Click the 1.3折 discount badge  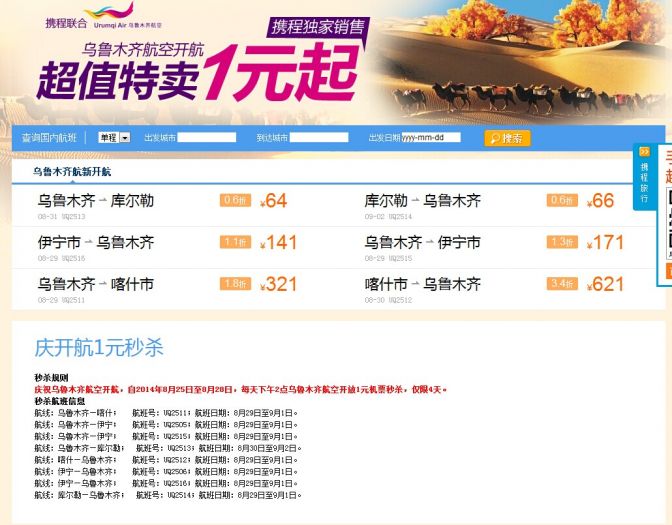(562, 242)
